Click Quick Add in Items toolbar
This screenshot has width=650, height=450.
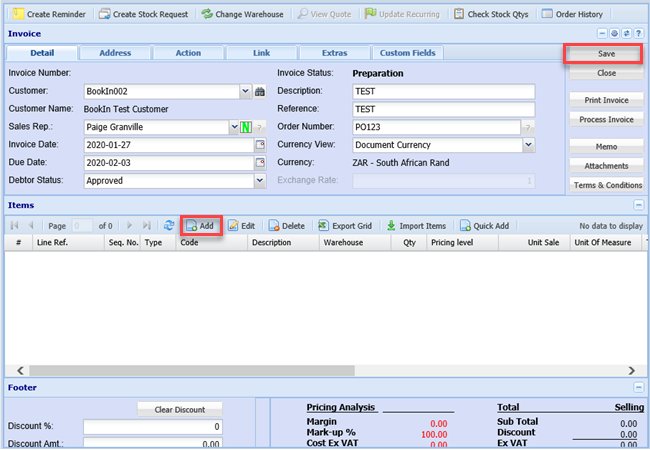point(484,226)
